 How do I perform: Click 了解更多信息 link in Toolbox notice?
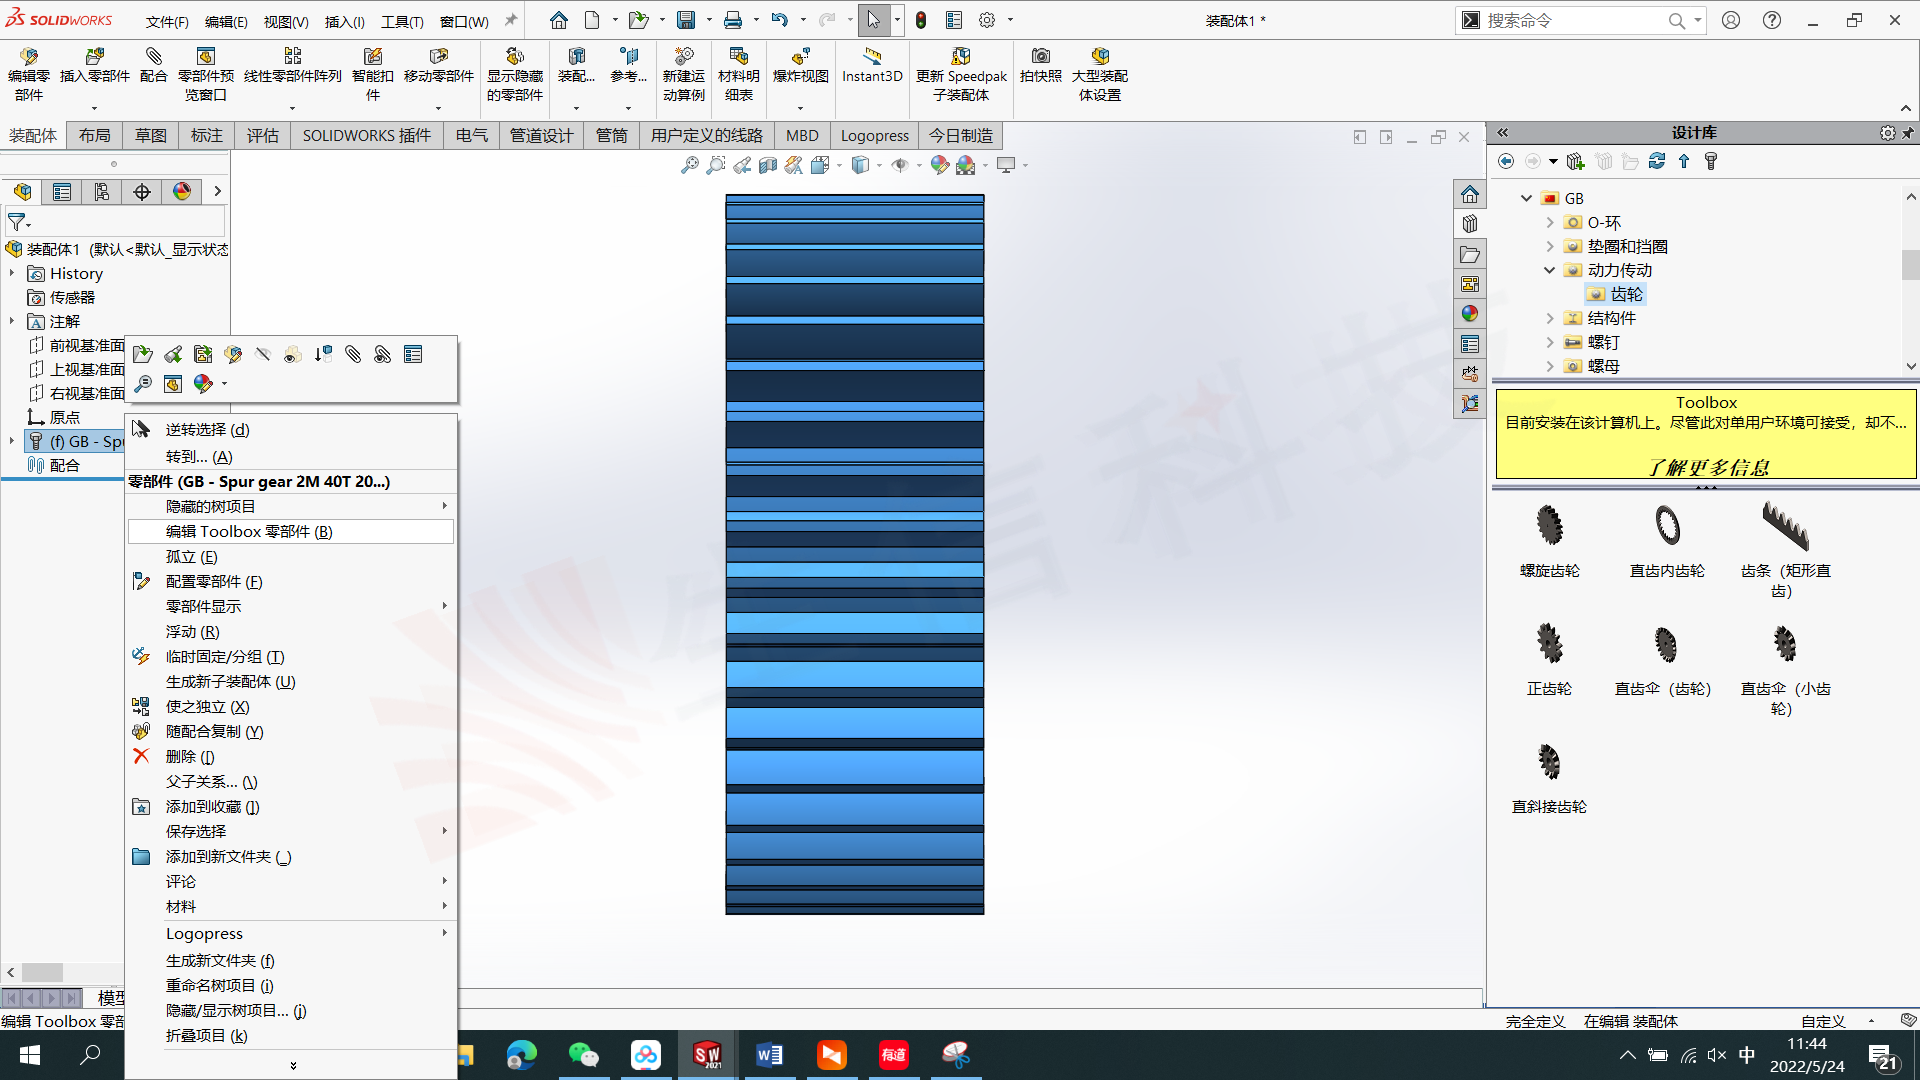pyautogui.click(x=1707, y=467)
